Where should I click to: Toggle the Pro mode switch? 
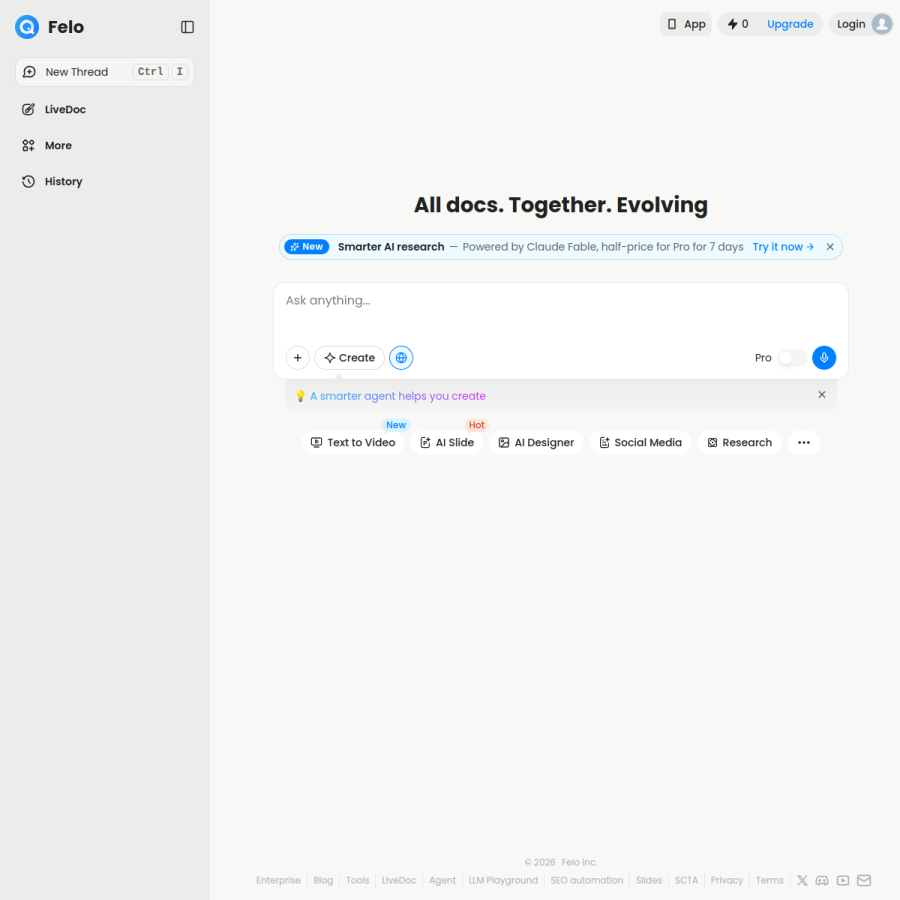792,358
